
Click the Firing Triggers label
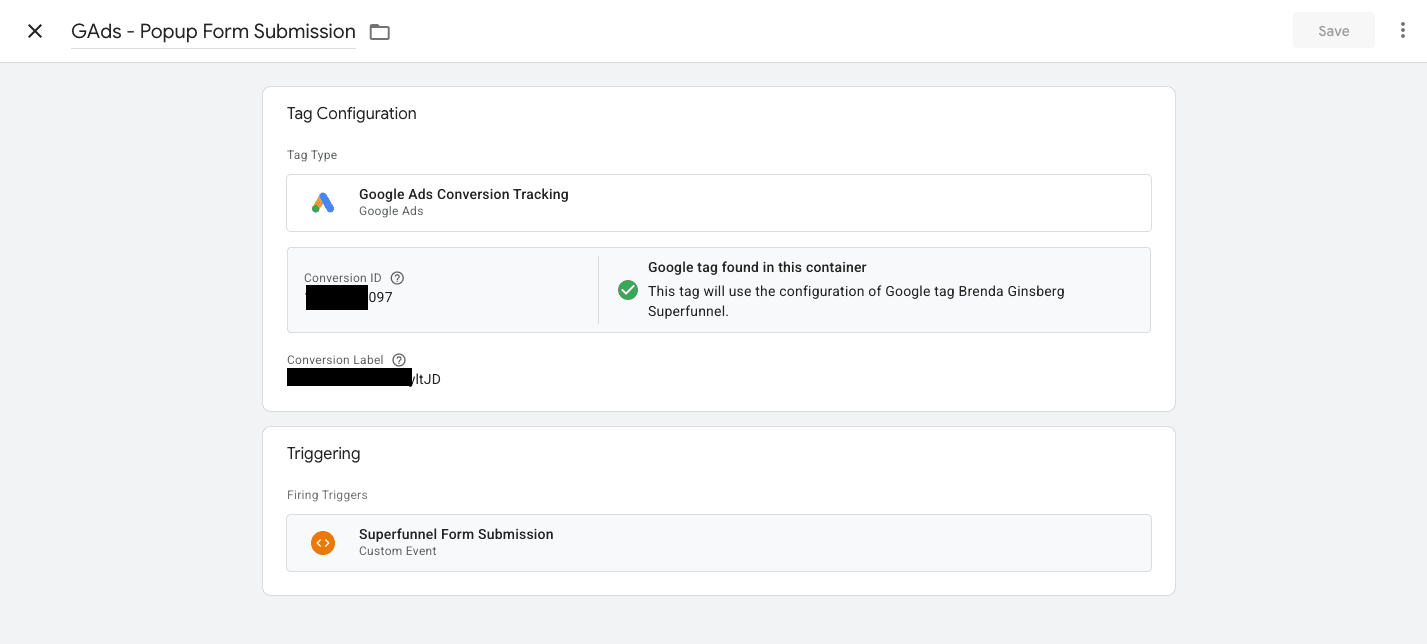(327, 495)
